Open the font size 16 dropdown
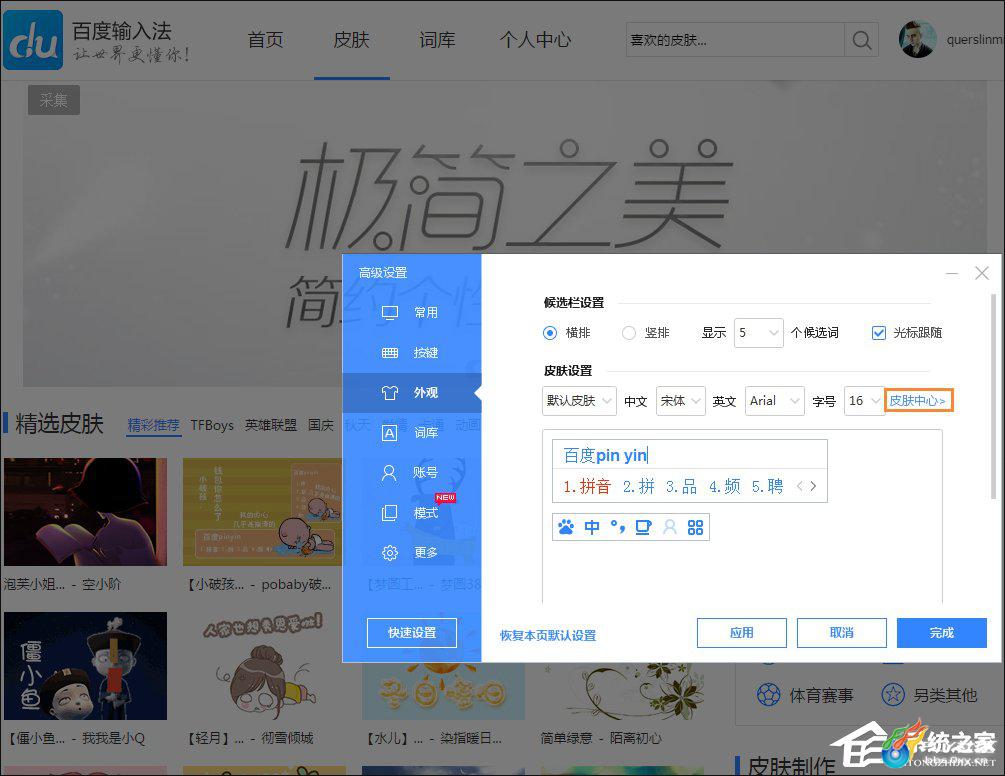 click(x=865, y=401)
